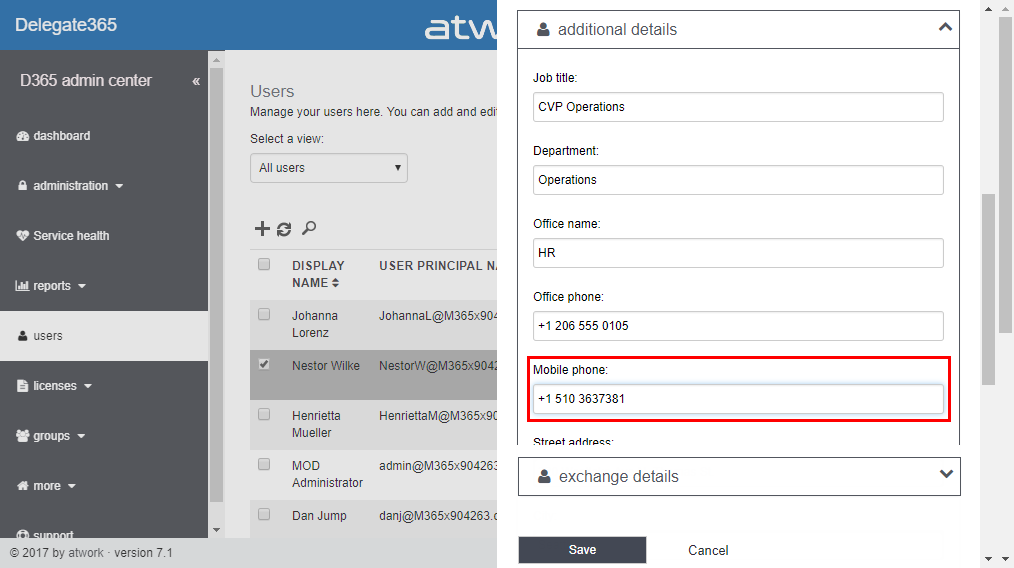1014x568 pixels.
Task: Toggle the select-all users header checkbox
Action: tap(264, 265)
